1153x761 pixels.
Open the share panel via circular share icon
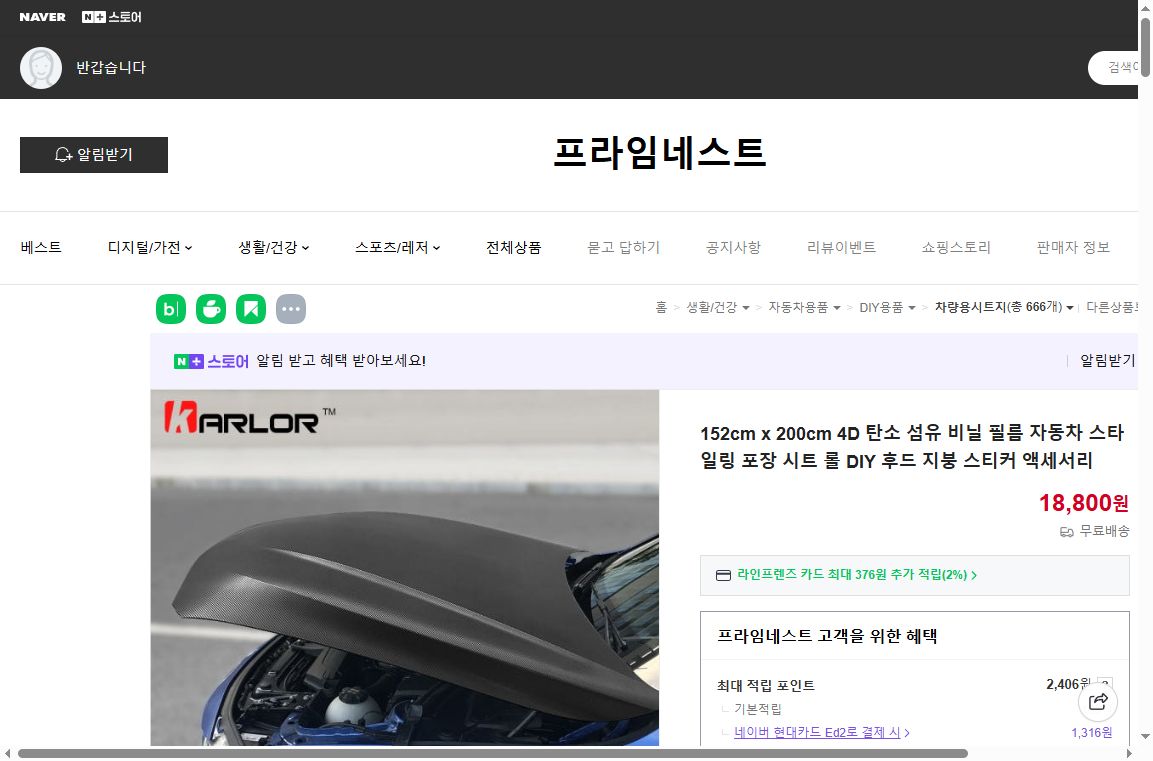click(x=1098, y=702)
